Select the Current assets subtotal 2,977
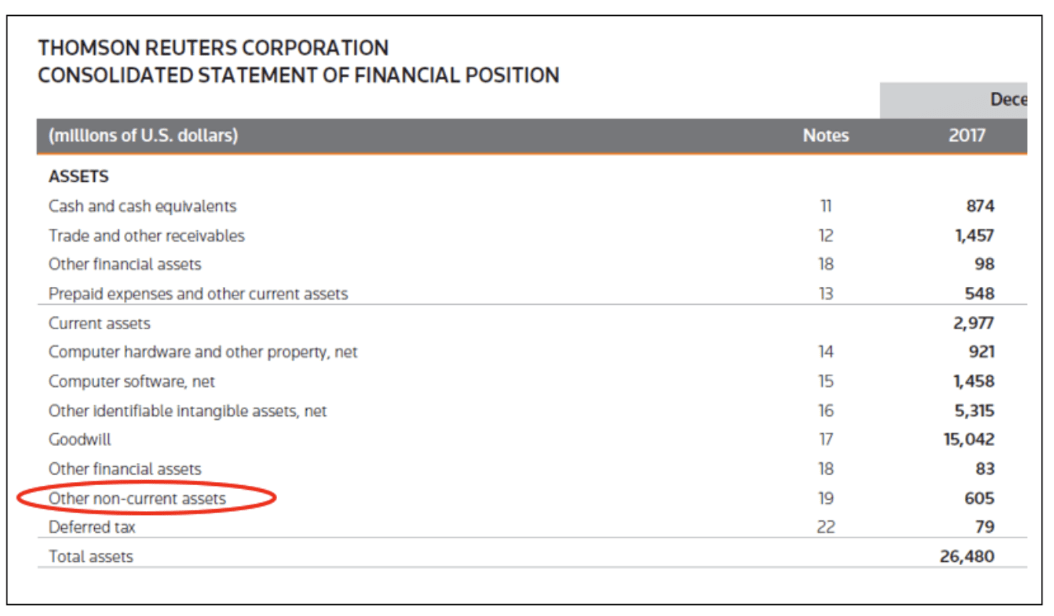The image size is (1054, 616). [x=974, y=323]
